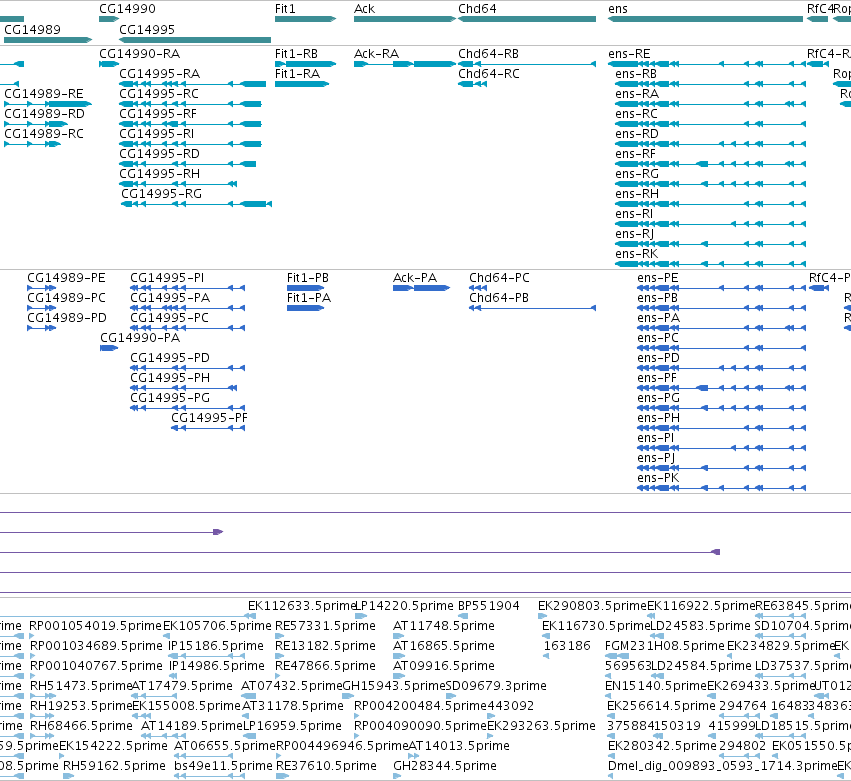Select transcript CG14989-RE
This screenshot has height=781, width=851.
(44, 94)
